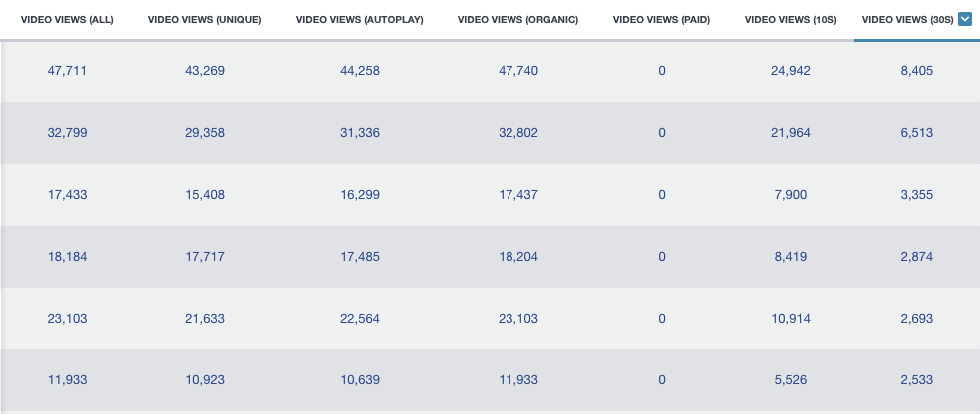Image resolution: width=980 pixels, height=414 pixels.
Task: Open the 18,184 all views value
Action: click(68, 256)
